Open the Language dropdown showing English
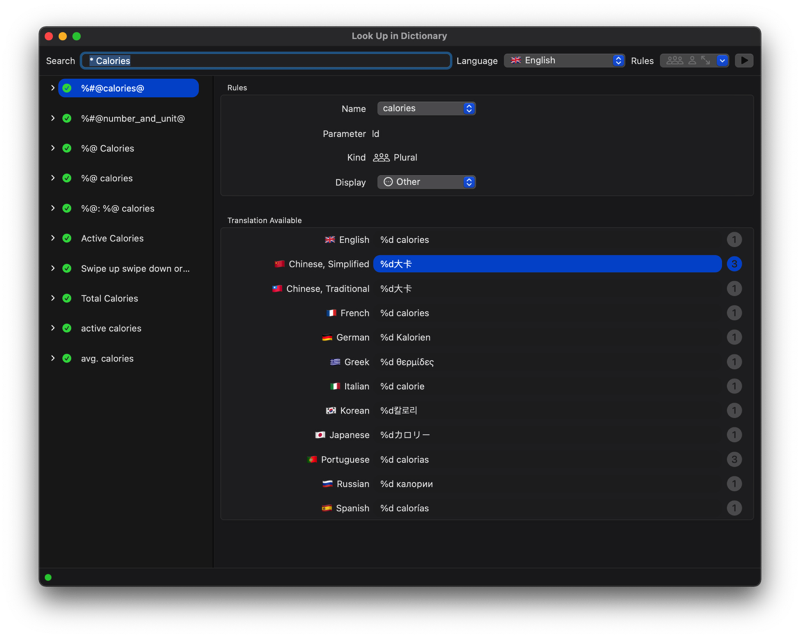Screen dimensions: 800x638 [564, 61]
